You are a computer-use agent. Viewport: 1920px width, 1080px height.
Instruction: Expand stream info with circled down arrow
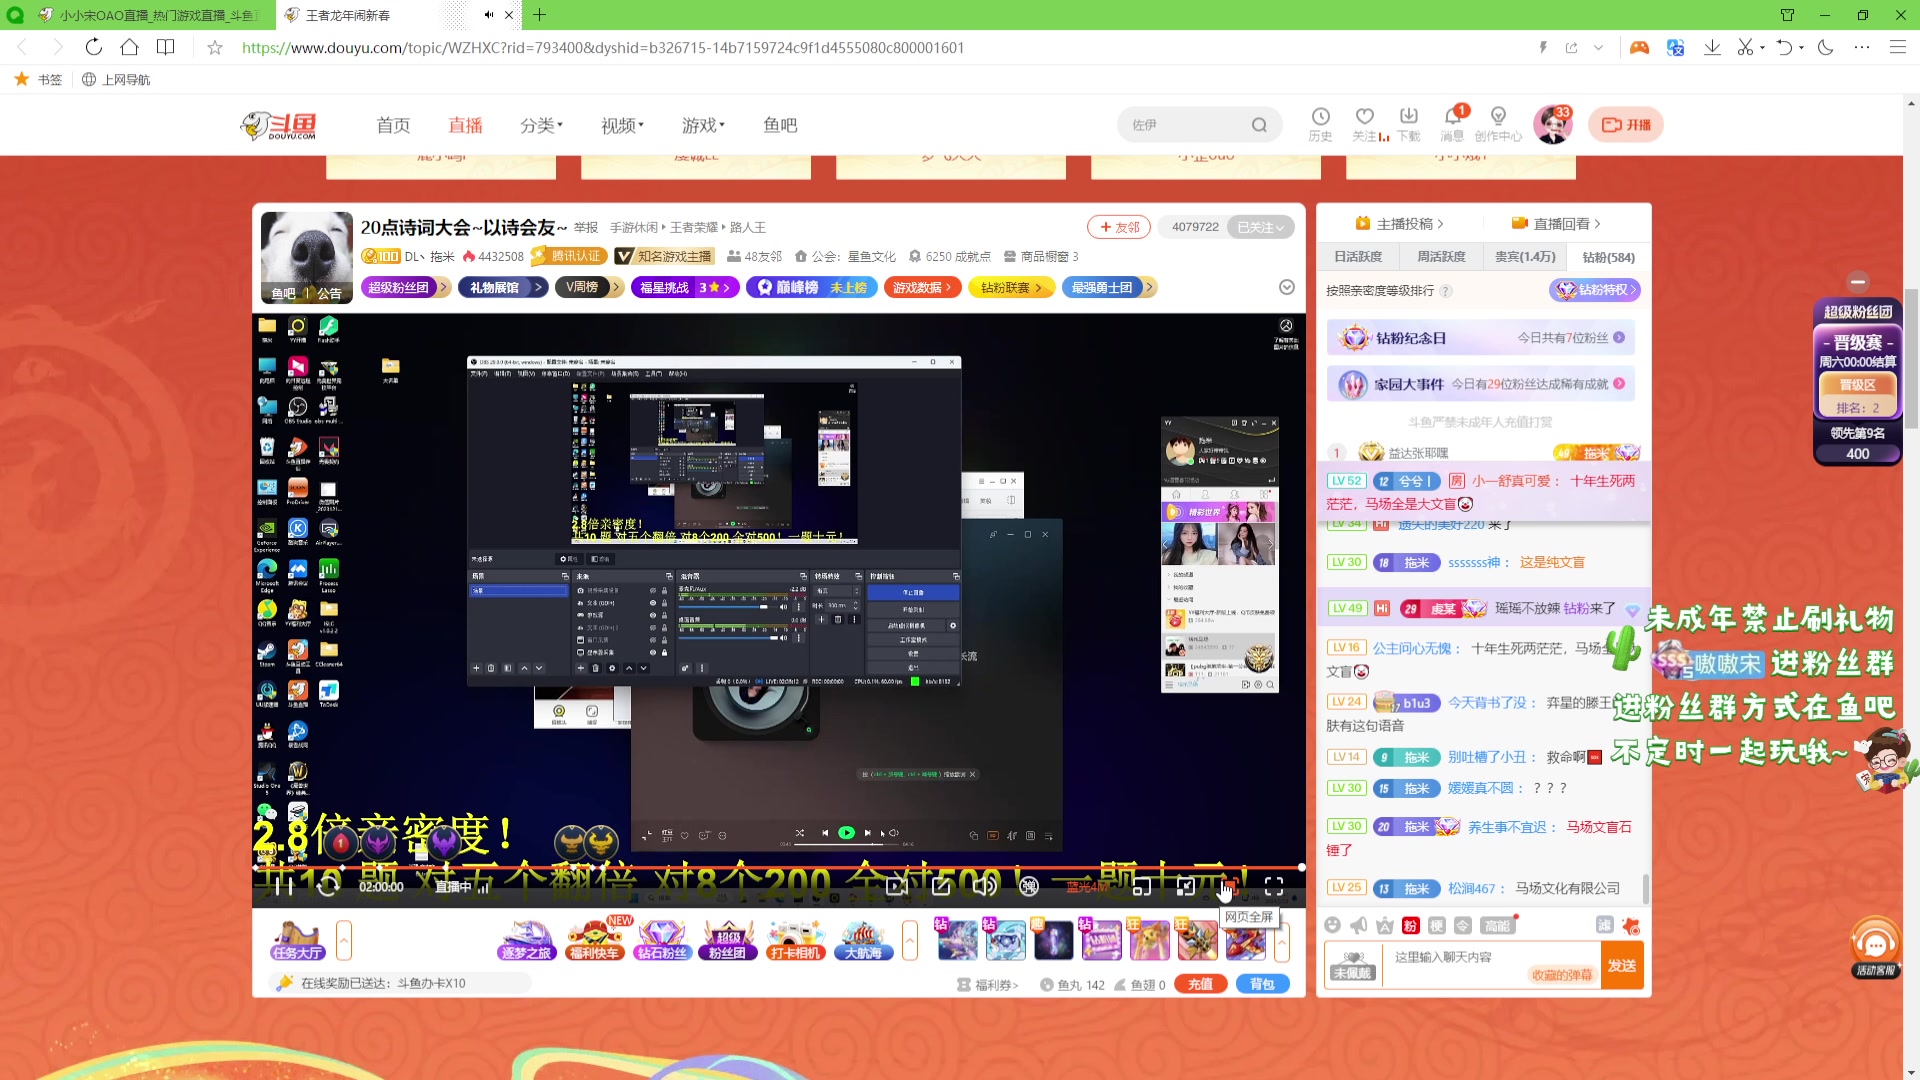1287,288
